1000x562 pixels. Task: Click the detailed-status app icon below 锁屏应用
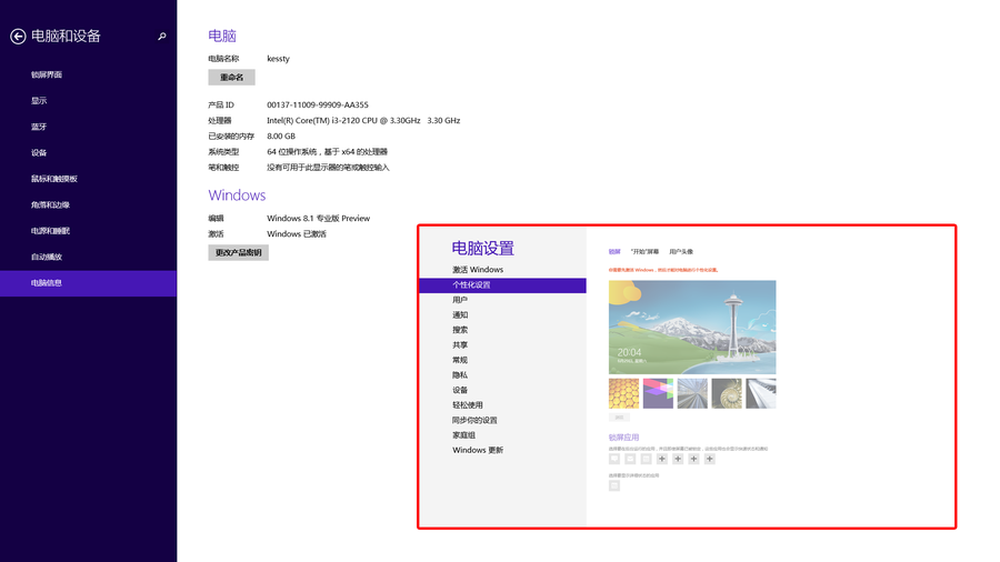pyautogui.click(x=614, y=486)
